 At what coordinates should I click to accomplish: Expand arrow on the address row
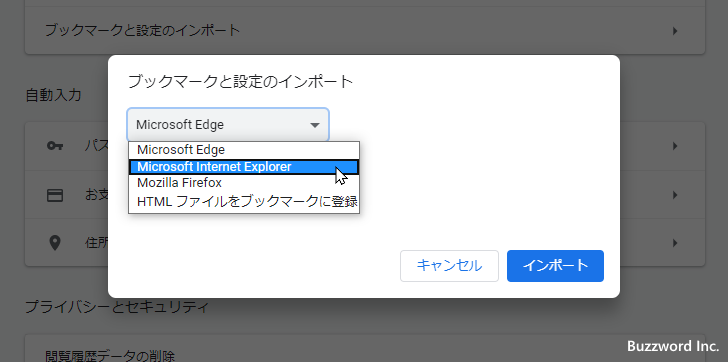(x=675, y=243)
